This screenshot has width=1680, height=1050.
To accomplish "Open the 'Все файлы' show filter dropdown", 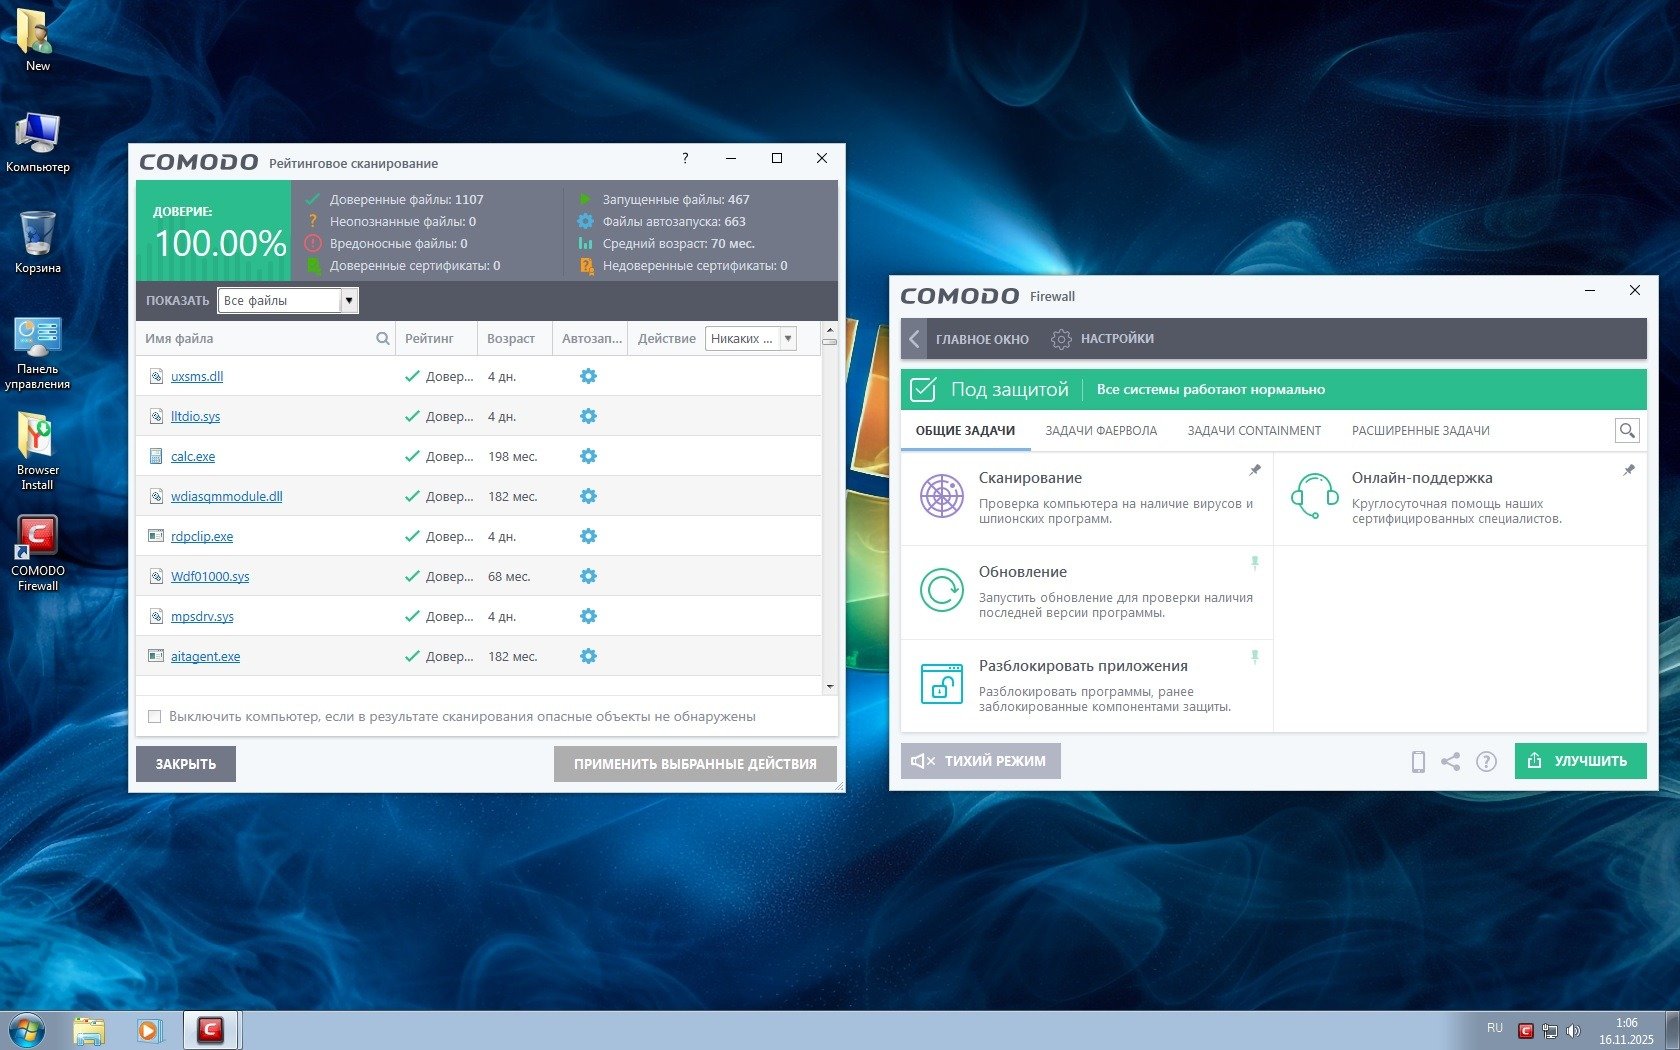I will pyautogui.click(x=348, y=301).
